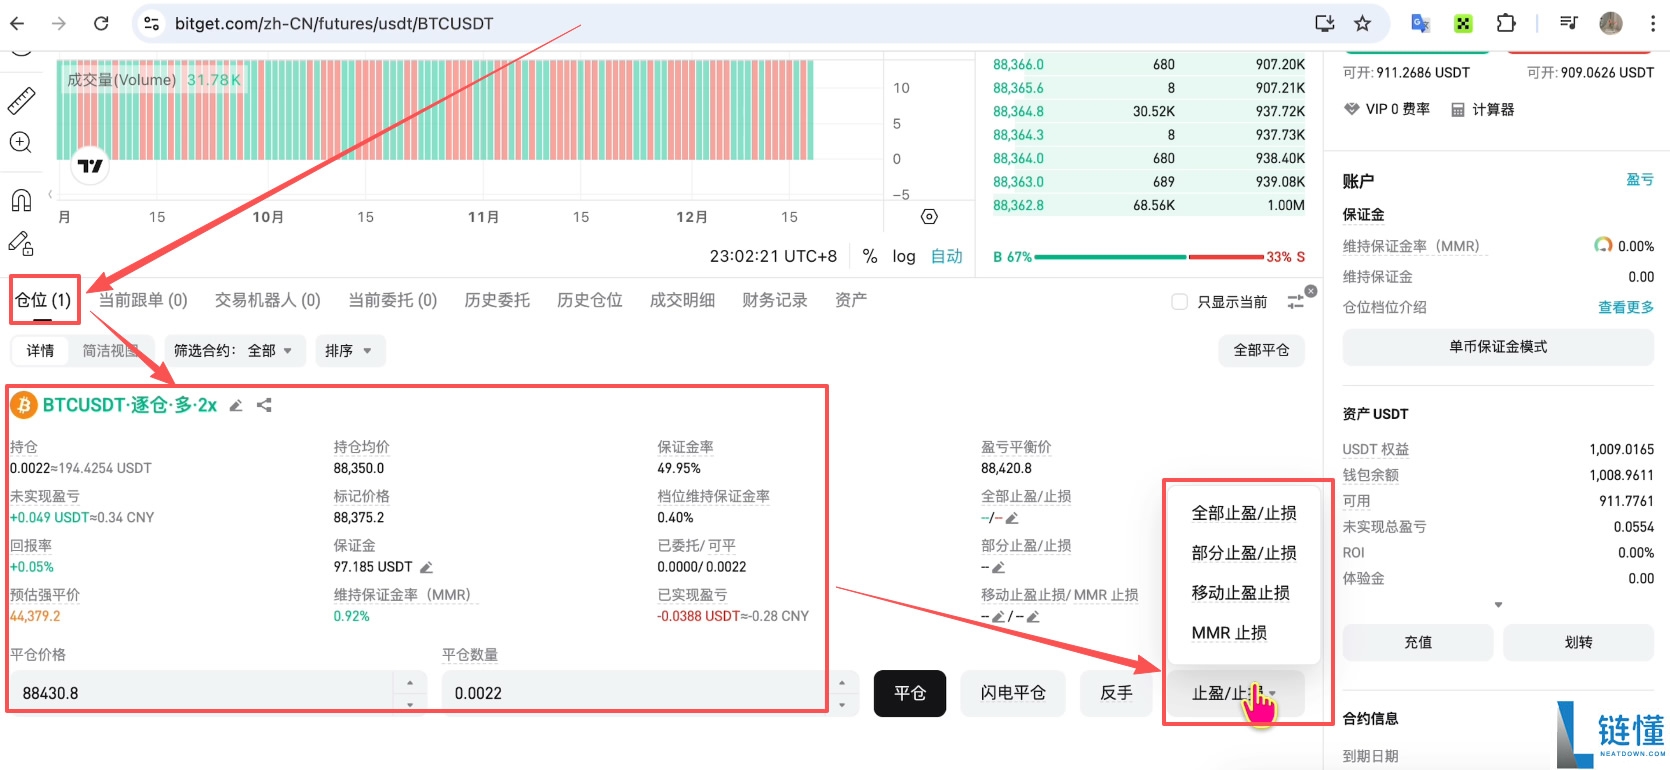Viewport: 1670px width, 770px height.
Task: Collapse the chart panel left chevron
Action: tap(50, 194)
